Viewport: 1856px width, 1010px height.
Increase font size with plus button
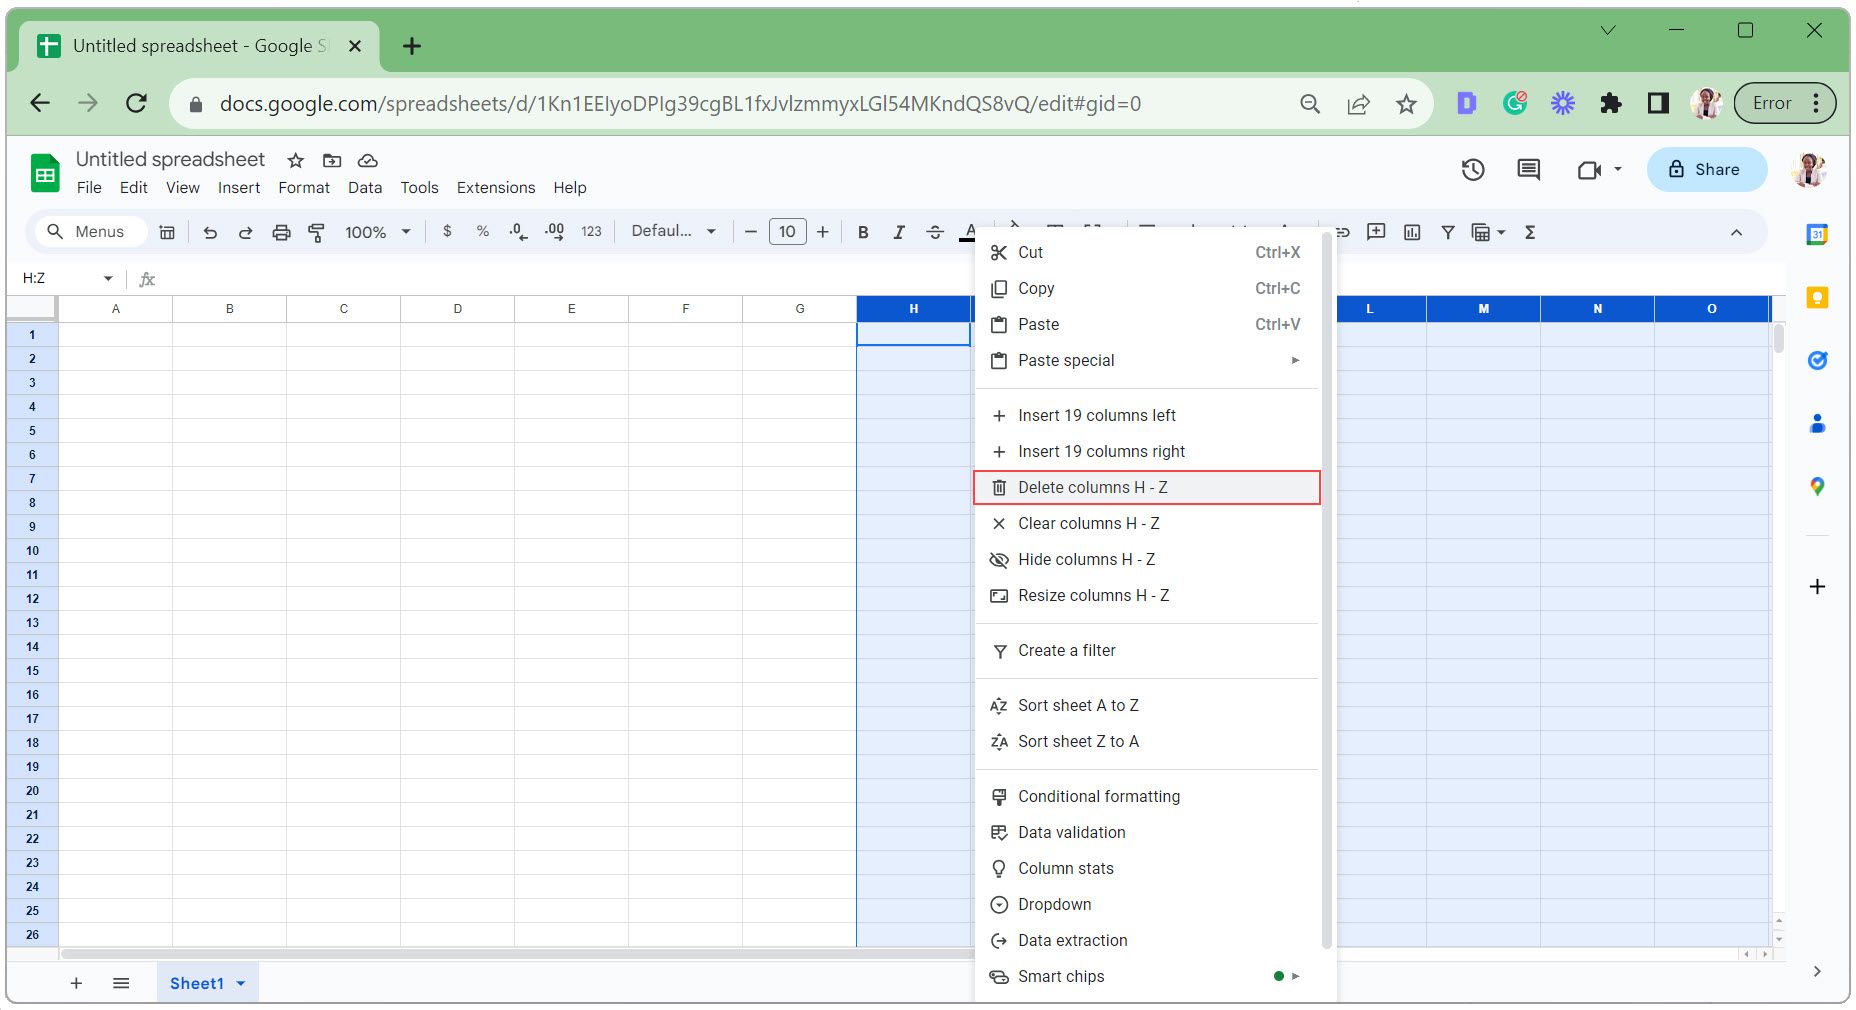tap(823, 232)
